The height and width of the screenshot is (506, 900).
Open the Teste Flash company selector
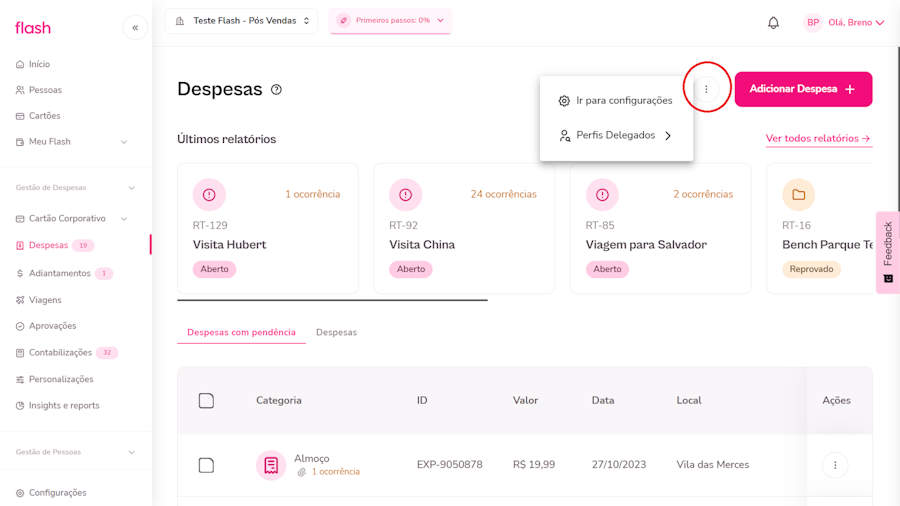point(241,21)
